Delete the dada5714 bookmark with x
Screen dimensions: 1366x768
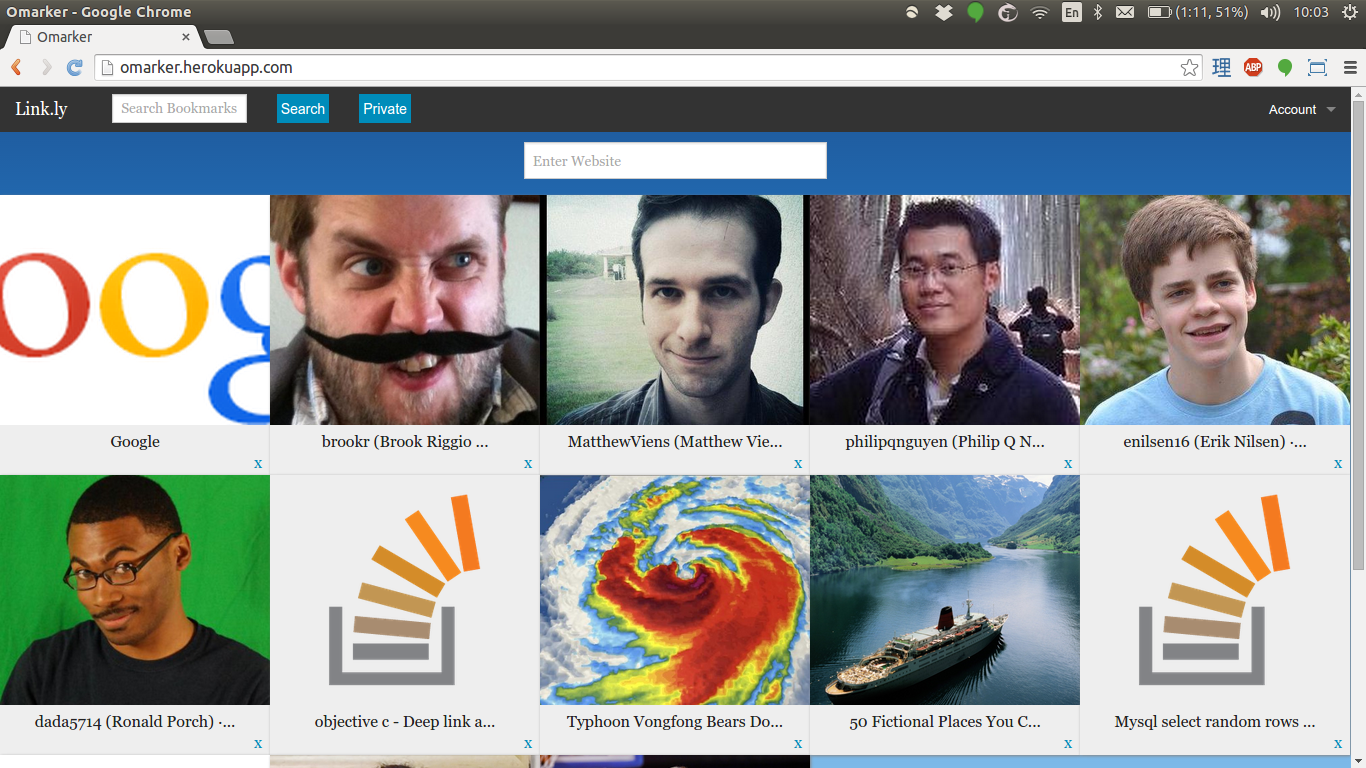(258, 743)
